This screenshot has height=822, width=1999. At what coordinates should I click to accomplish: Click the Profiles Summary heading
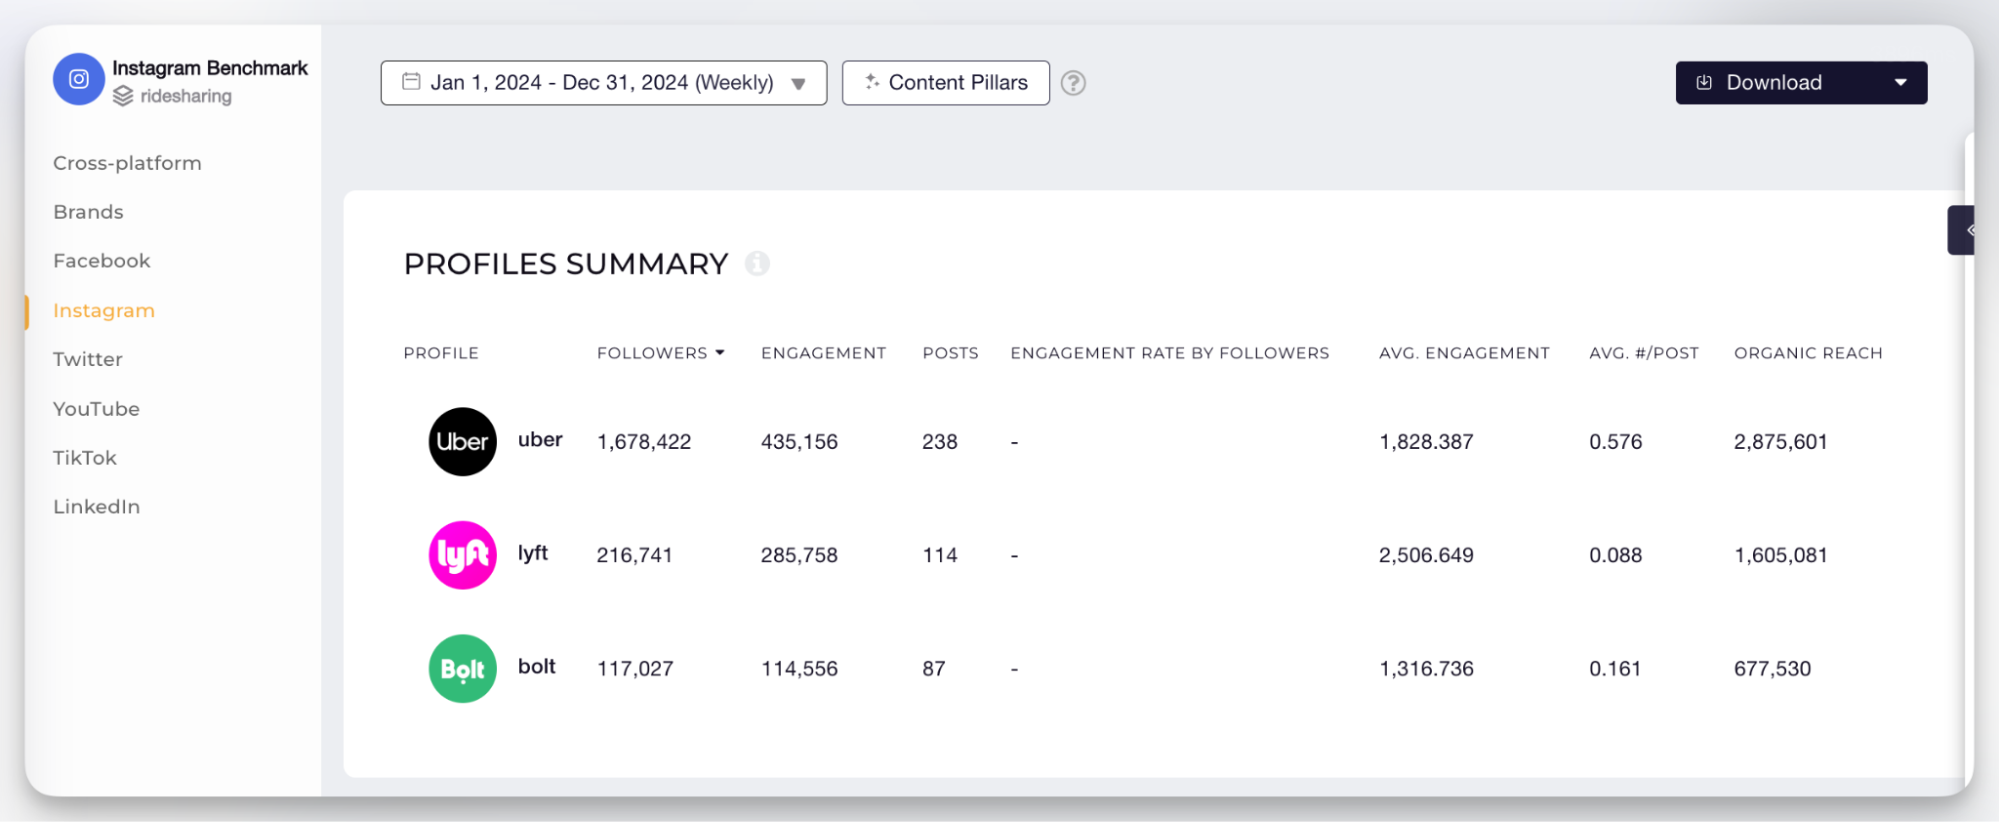(566, 264)
